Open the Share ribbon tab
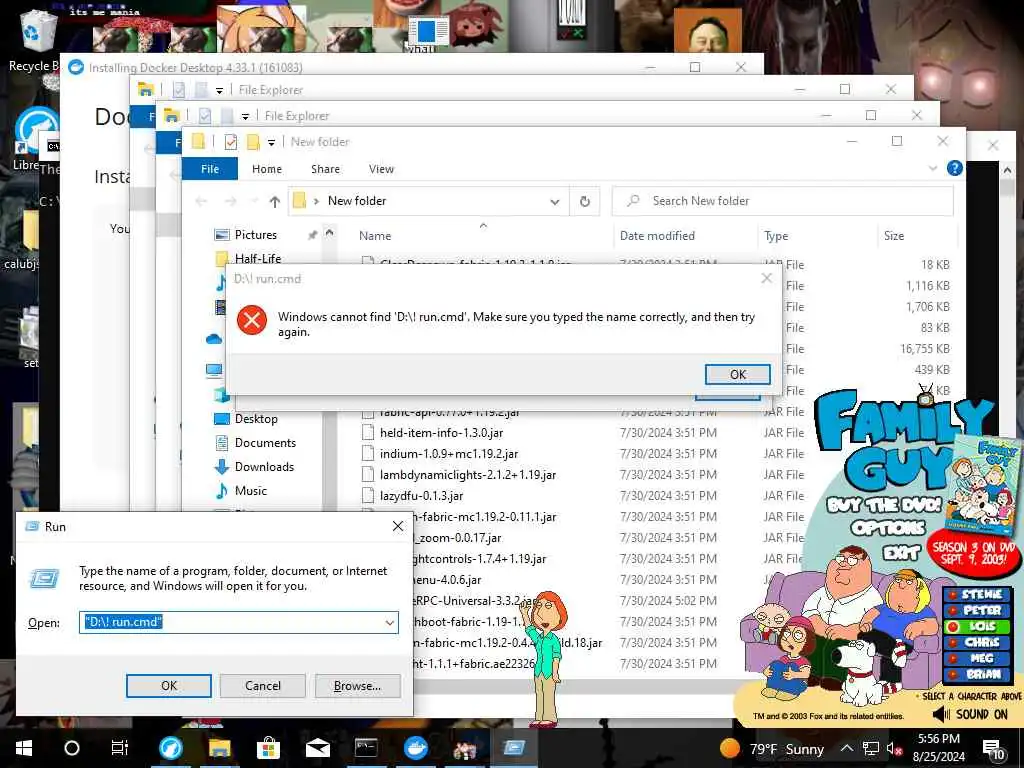 325,169
